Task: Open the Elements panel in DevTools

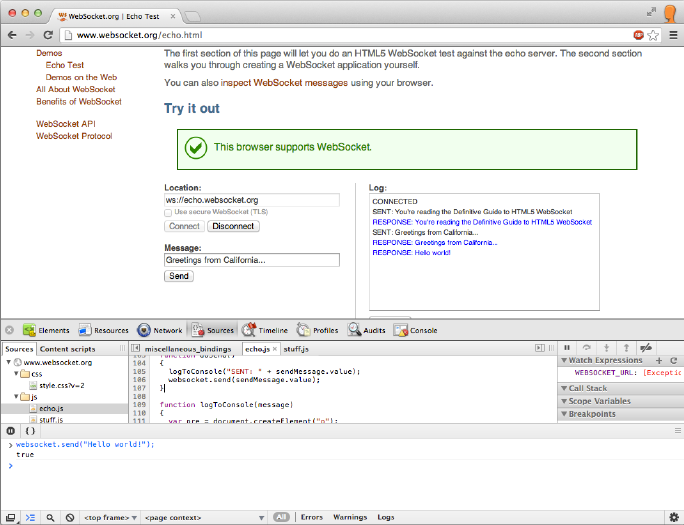Action: (46, 330)
